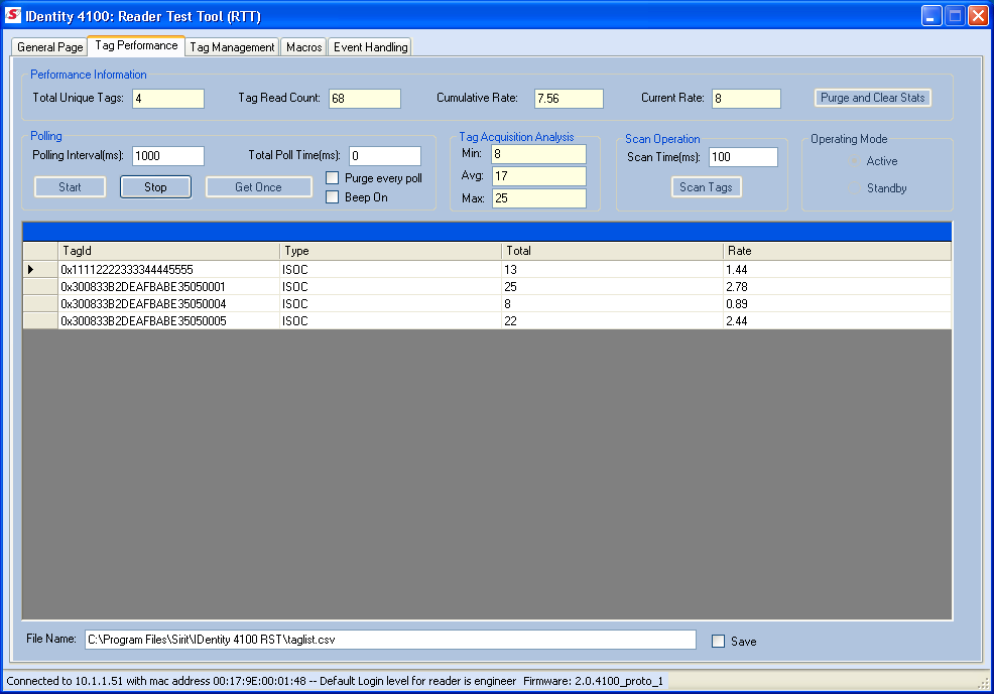Click the Avg acquisition value field
The height and width of the screenshot is (694, 994).
(x=539, y=176)
